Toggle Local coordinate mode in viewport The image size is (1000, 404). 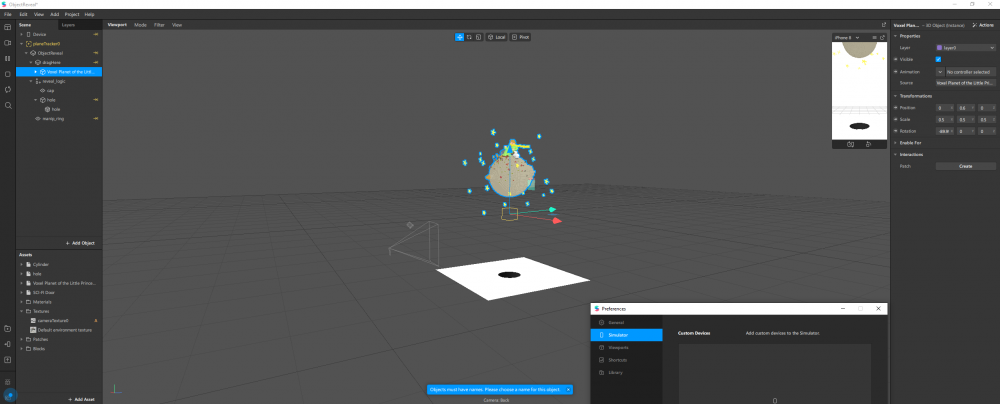[x=496, y=37]
